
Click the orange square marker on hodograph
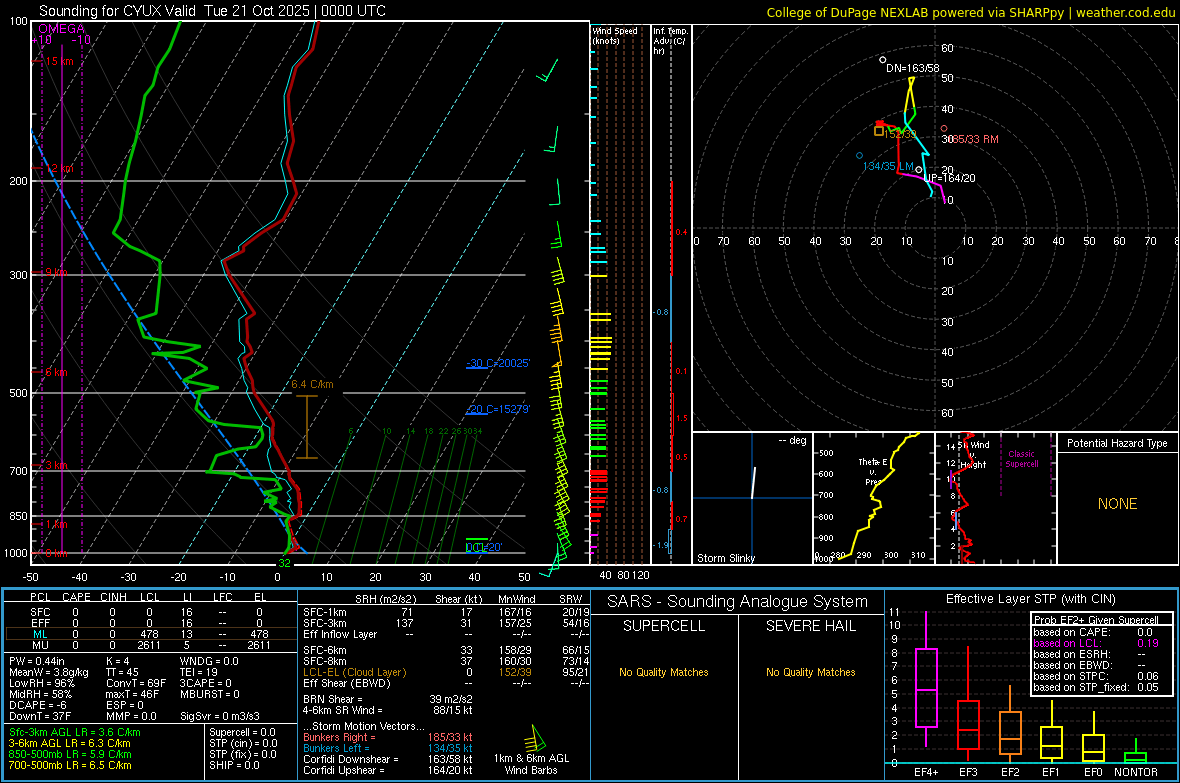pos(878,131)
